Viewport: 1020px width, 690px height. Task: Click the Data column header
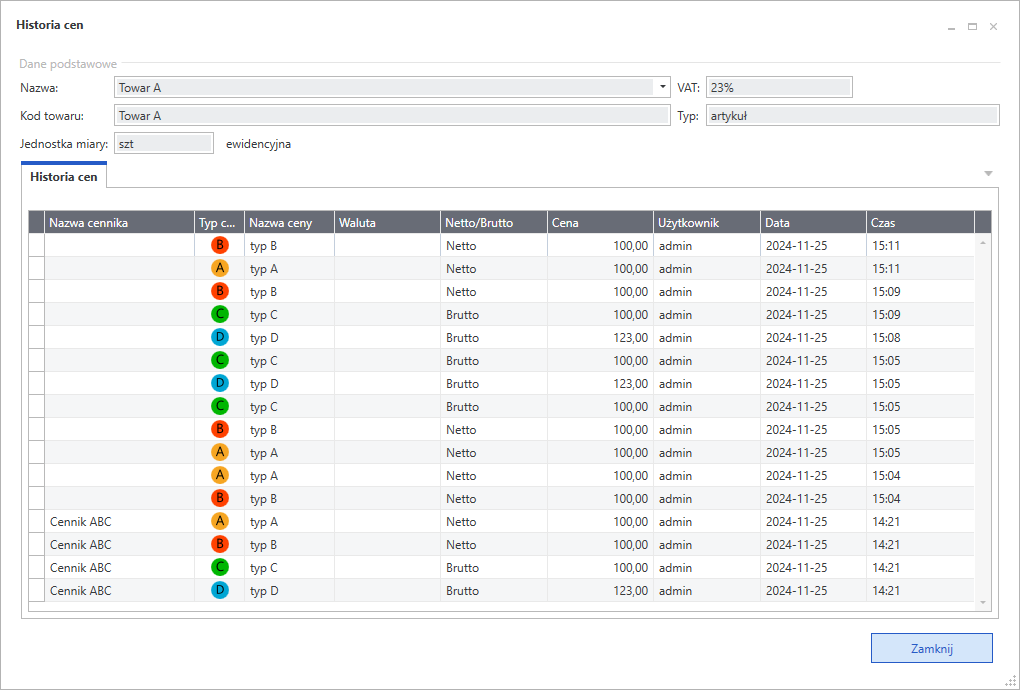812,222
